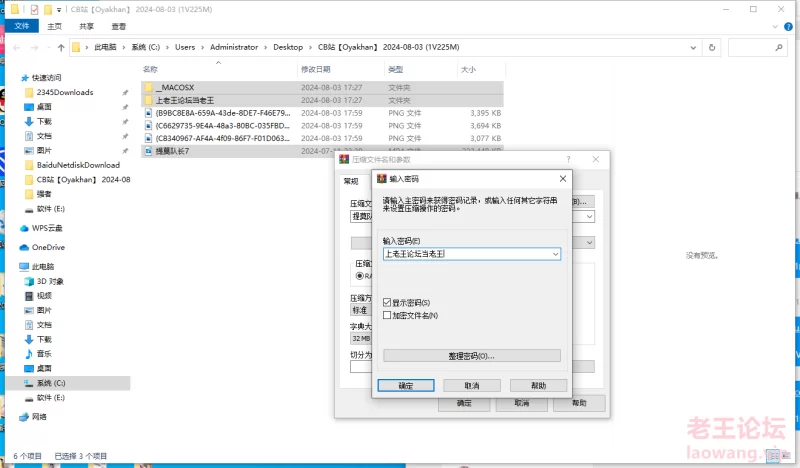Uncheck the 显示密码 checkbox
Image resolution: width=800 pixels, height=468 pixels.
click(x=387, y=303)
